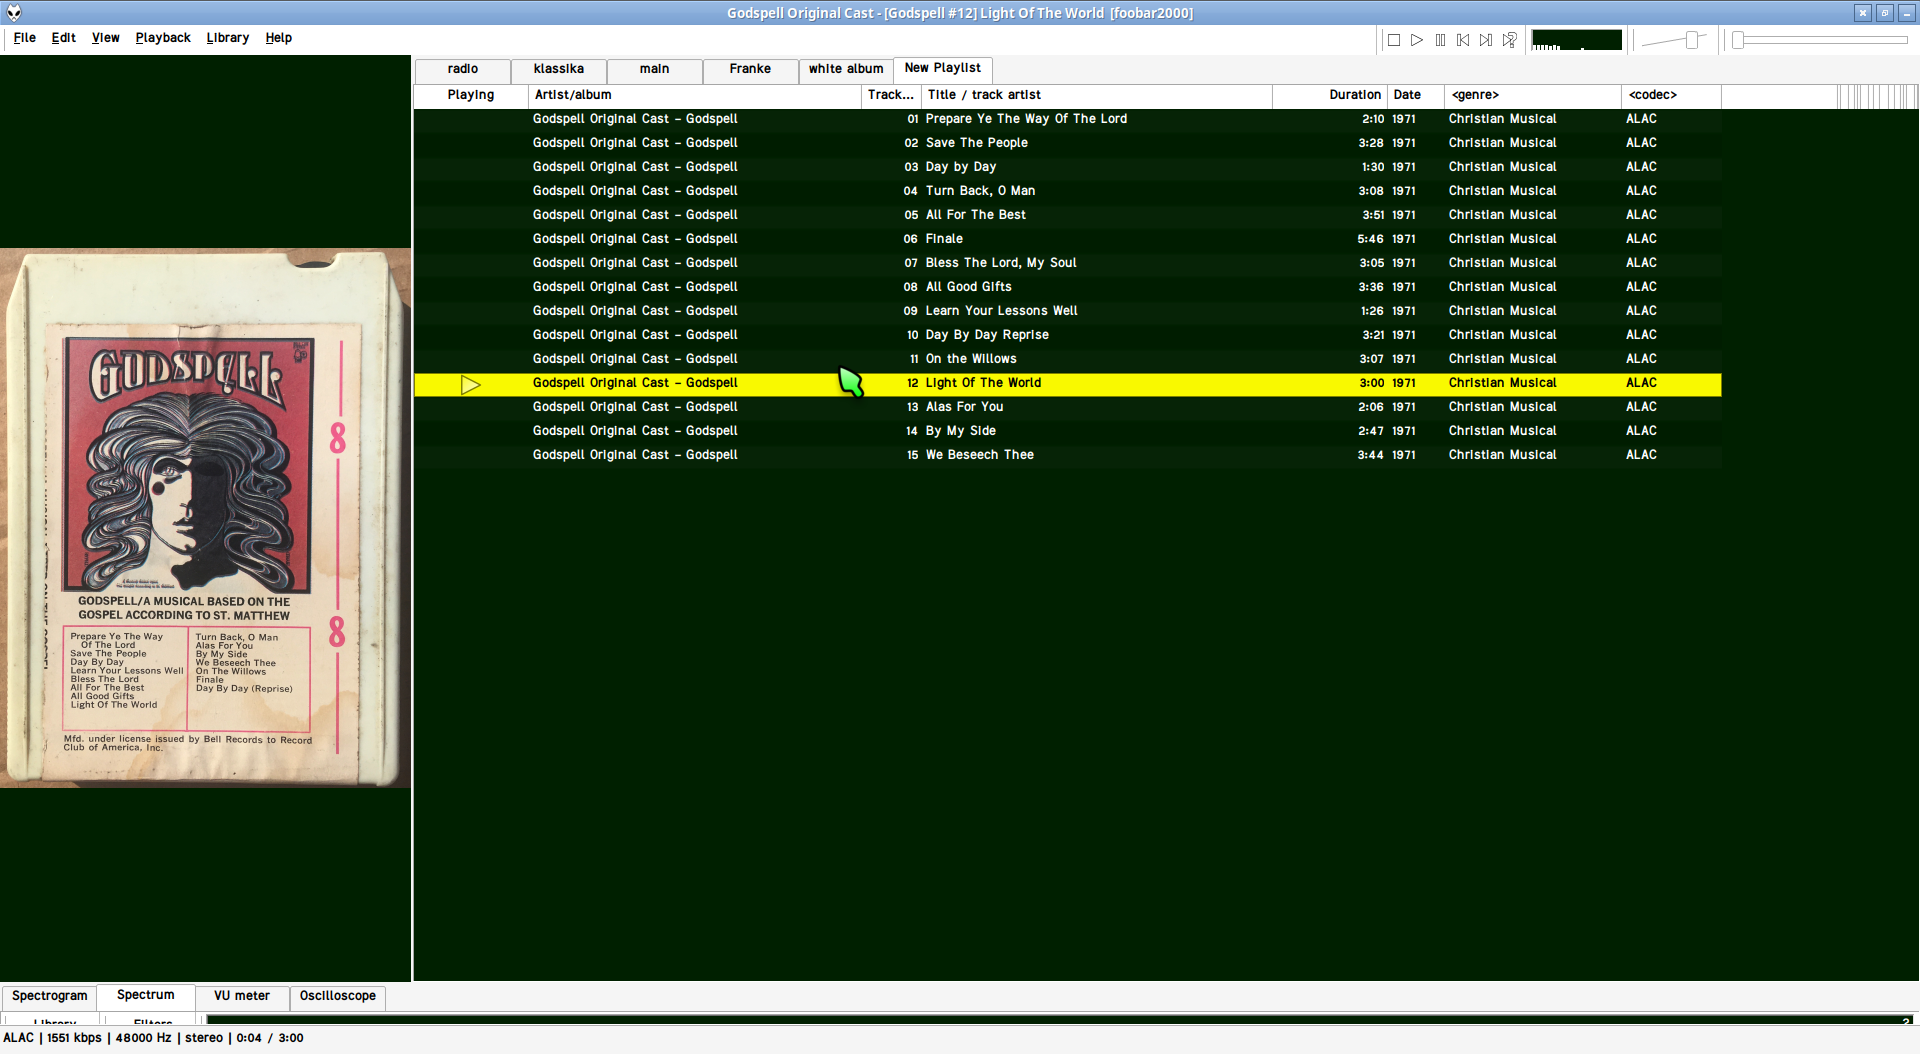Select track 'Learn Your Lessons Well'
1920x1054 pixels.
(1068, 312)
